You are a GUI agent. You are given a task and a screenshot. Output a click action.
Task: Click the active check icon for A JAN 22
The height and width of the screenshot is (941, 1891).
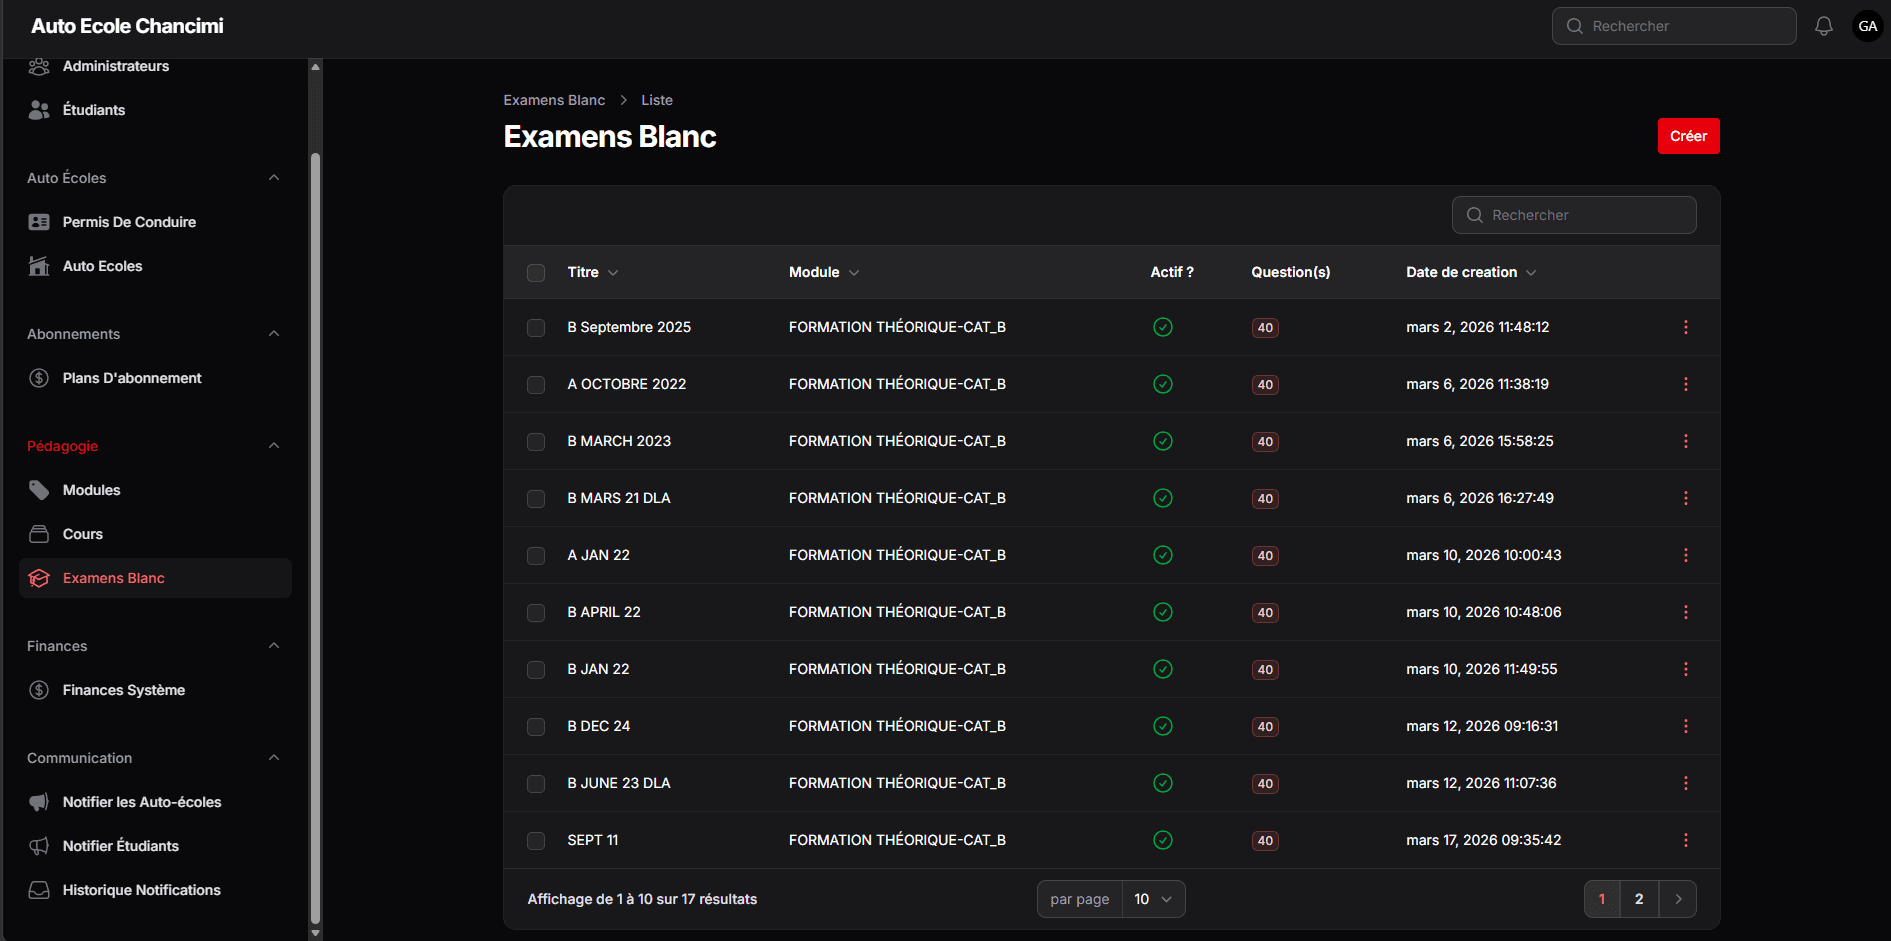pyautogui.click(x=1162, y=555)
